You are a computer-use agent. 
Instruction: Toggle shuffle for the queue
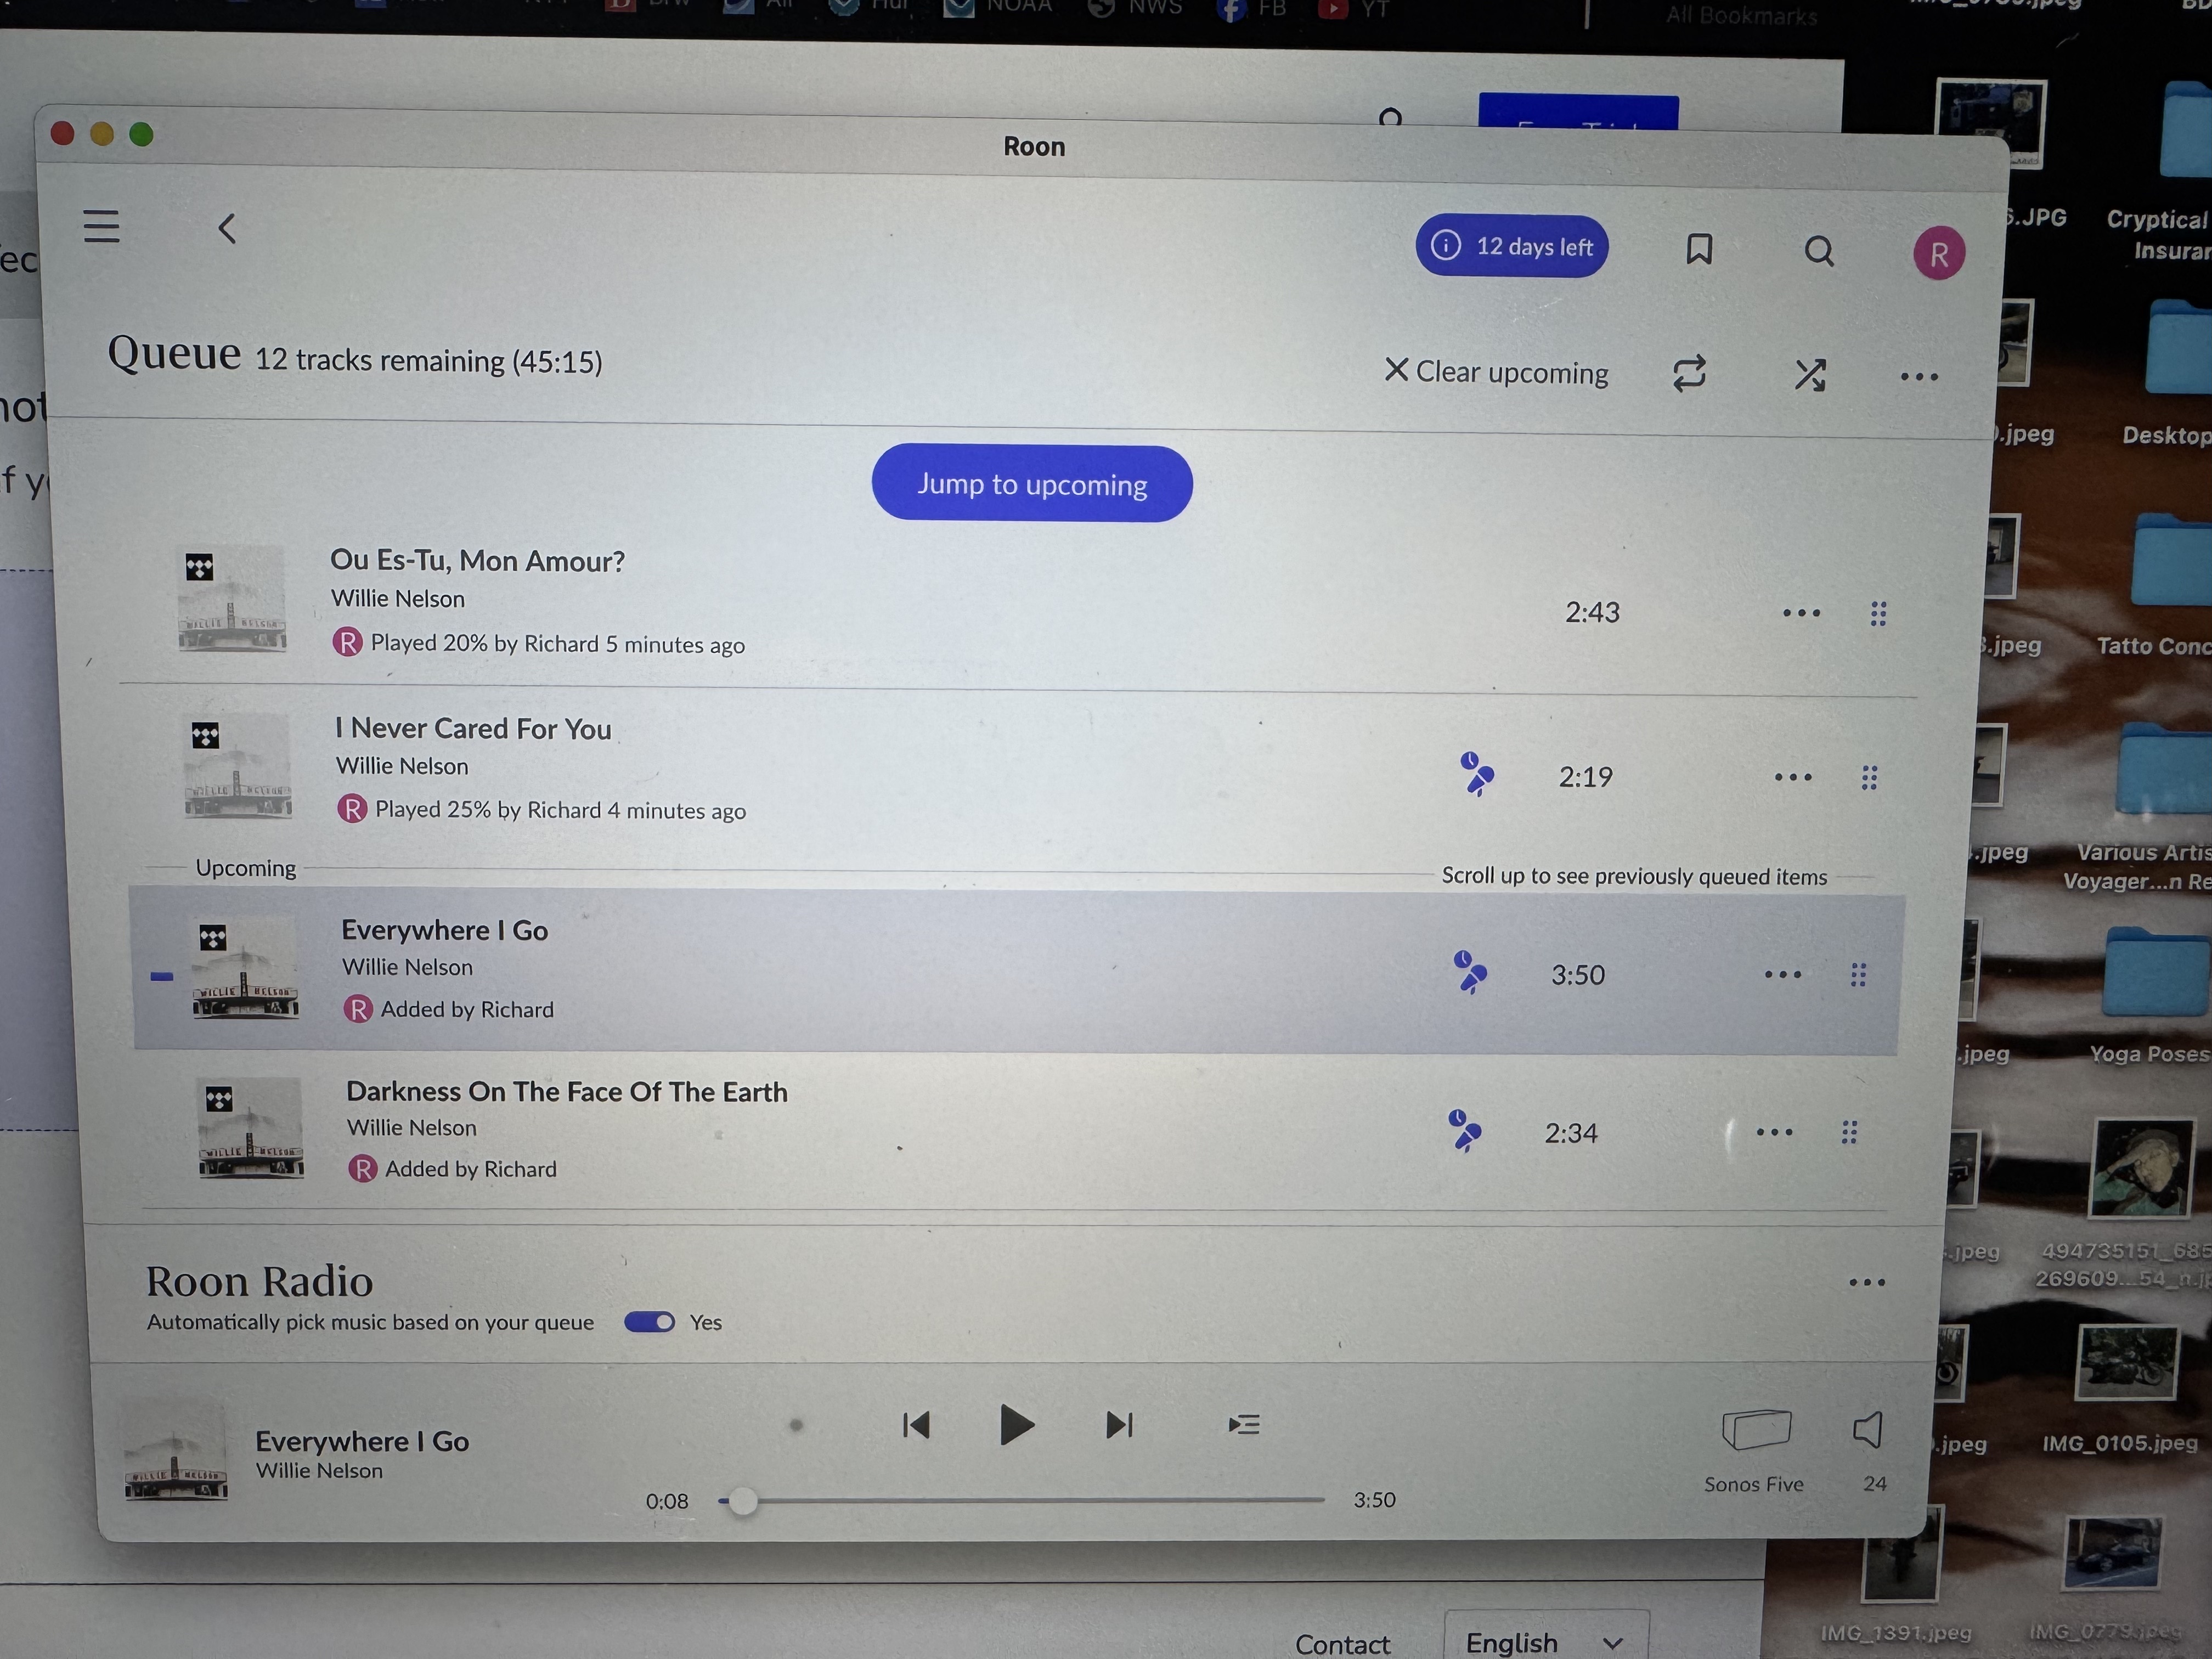click(x=1809, y=375)
